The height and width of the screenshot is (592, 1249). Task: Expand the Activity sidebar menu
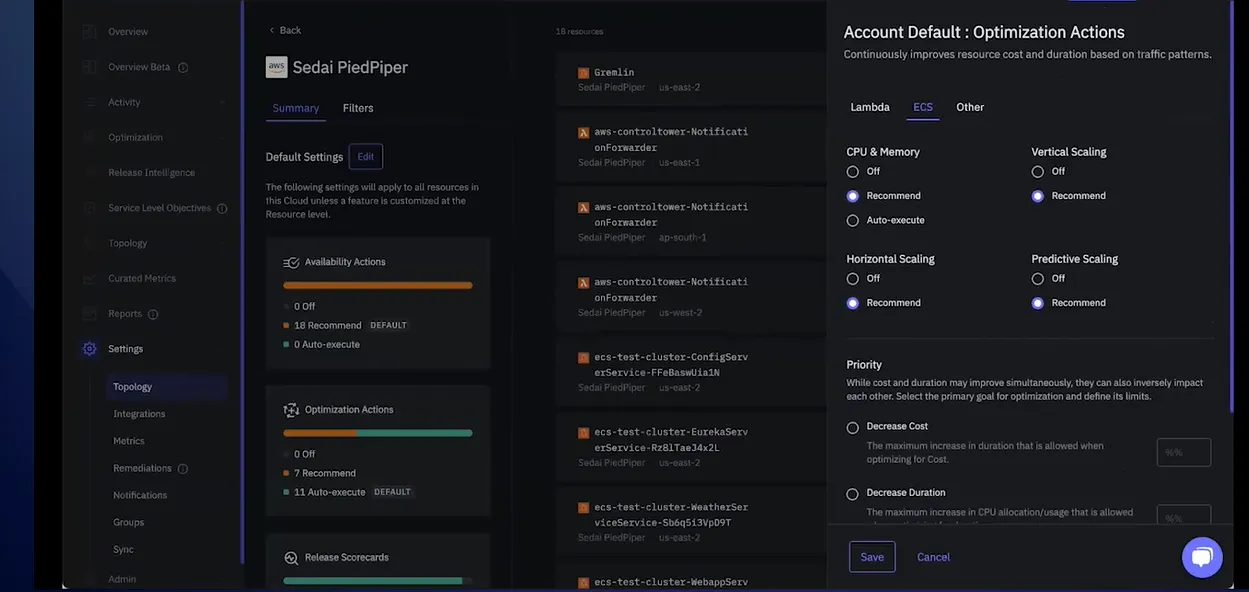click(221, 102)
